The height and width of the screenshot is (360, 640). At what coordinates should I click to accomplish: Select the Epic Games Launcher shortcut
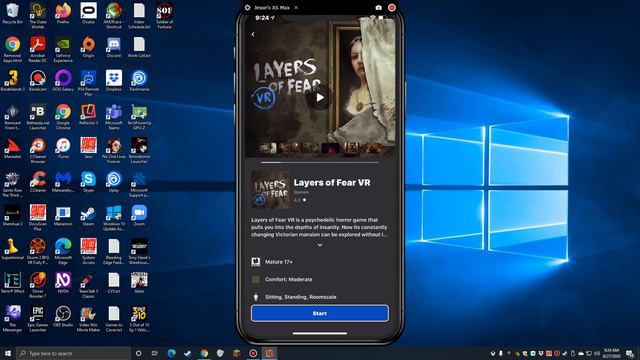38,319
